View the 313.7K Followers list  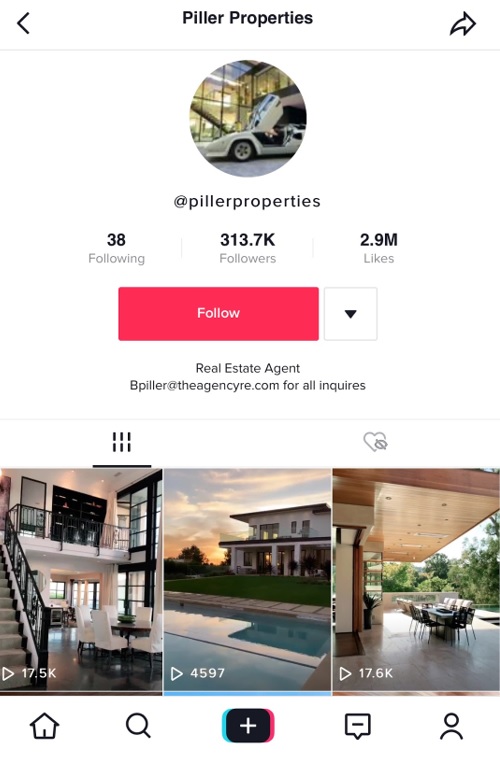pyautogui.click(x=248, y=248)
